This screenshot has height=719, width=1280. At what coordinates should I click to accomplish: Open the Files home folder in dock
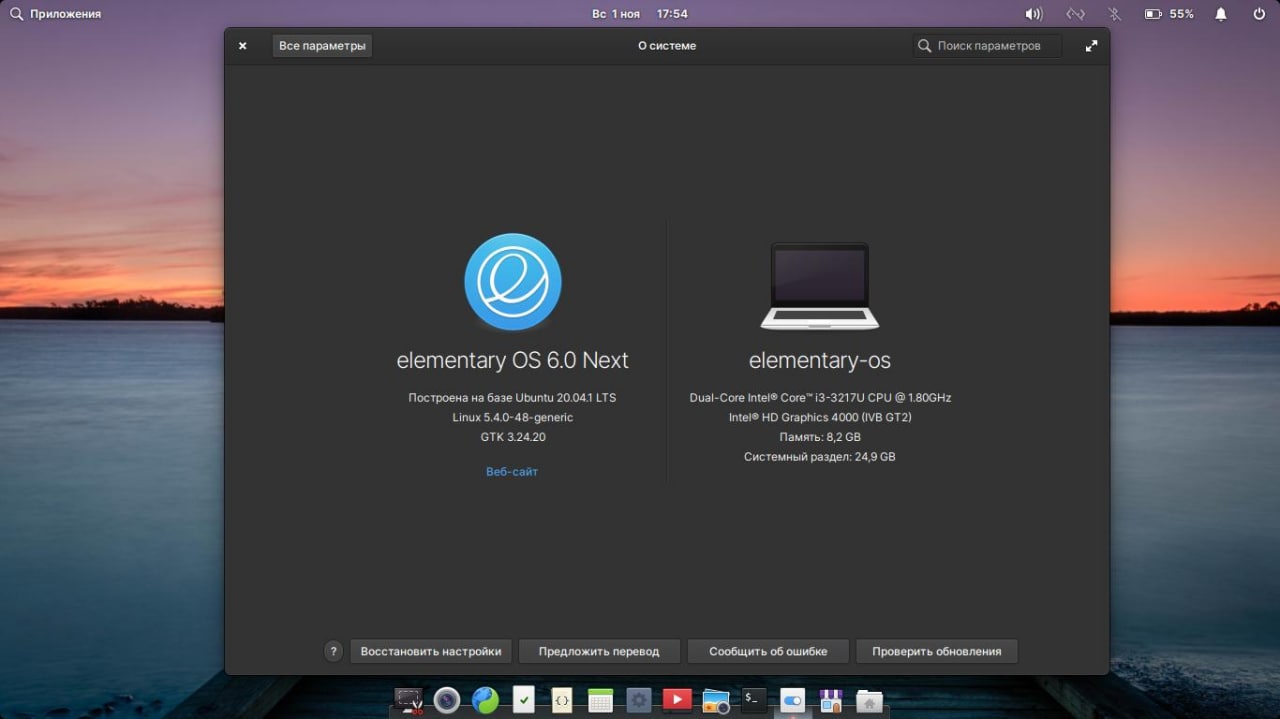click(x=869, y=700)
